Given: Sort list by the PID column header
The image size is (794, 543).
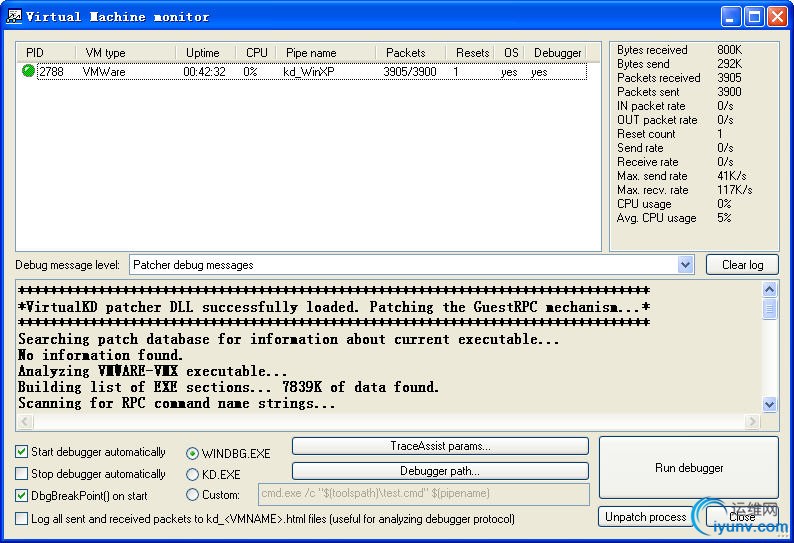Looking at the screenshot, I should (x=46, y=53).
